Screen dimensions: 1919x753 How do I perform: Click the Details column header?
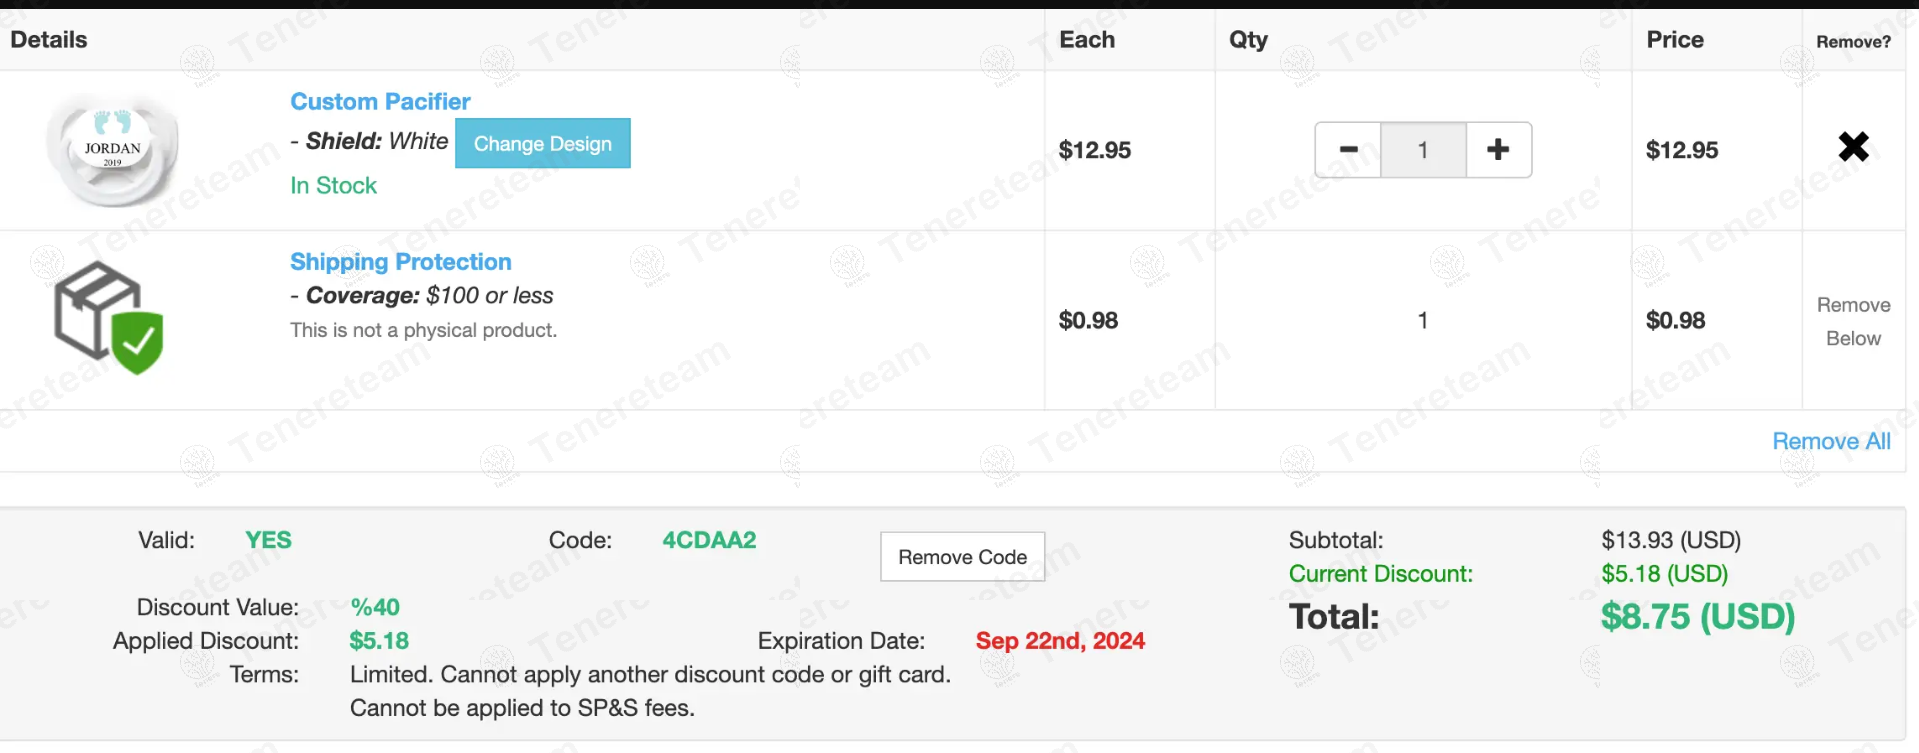pos(49,40)
